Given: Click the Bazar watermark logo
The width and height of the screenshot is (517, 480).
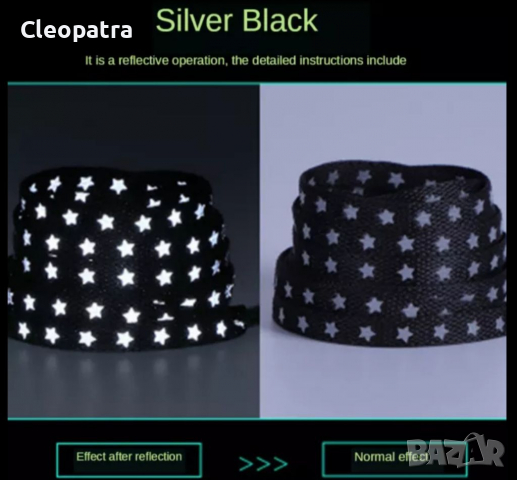Looking at the screenshot, I should (455, 450).
